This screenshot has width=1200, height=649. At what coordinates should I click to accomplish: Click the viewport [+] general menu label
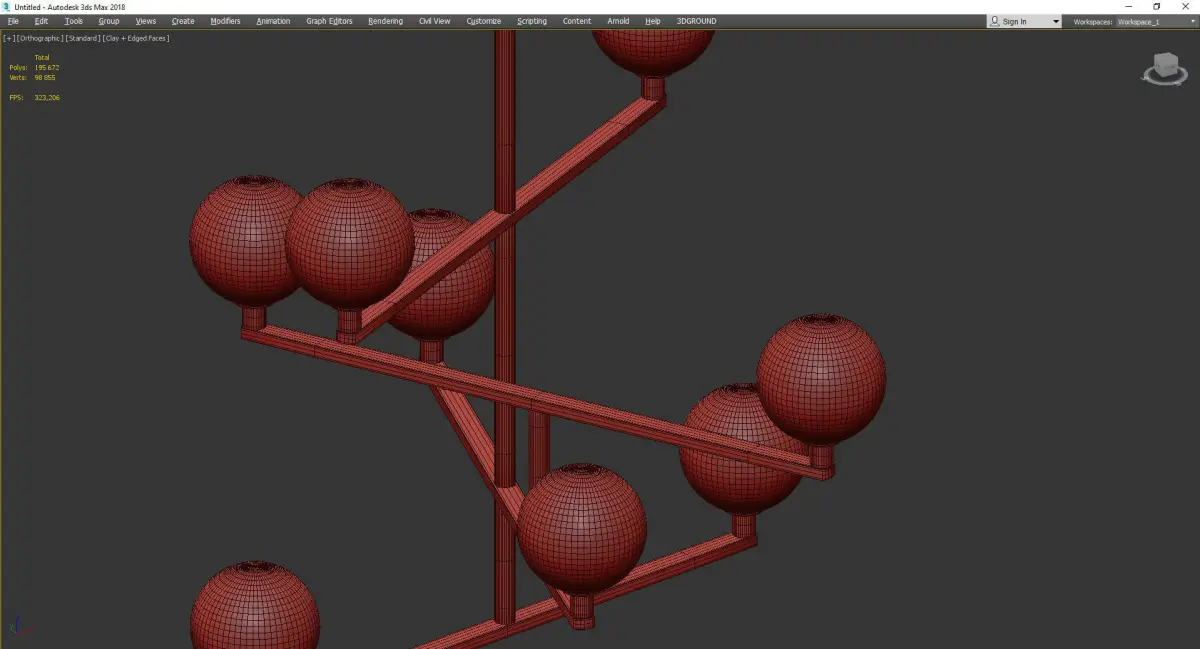click(x=9, y=38)
